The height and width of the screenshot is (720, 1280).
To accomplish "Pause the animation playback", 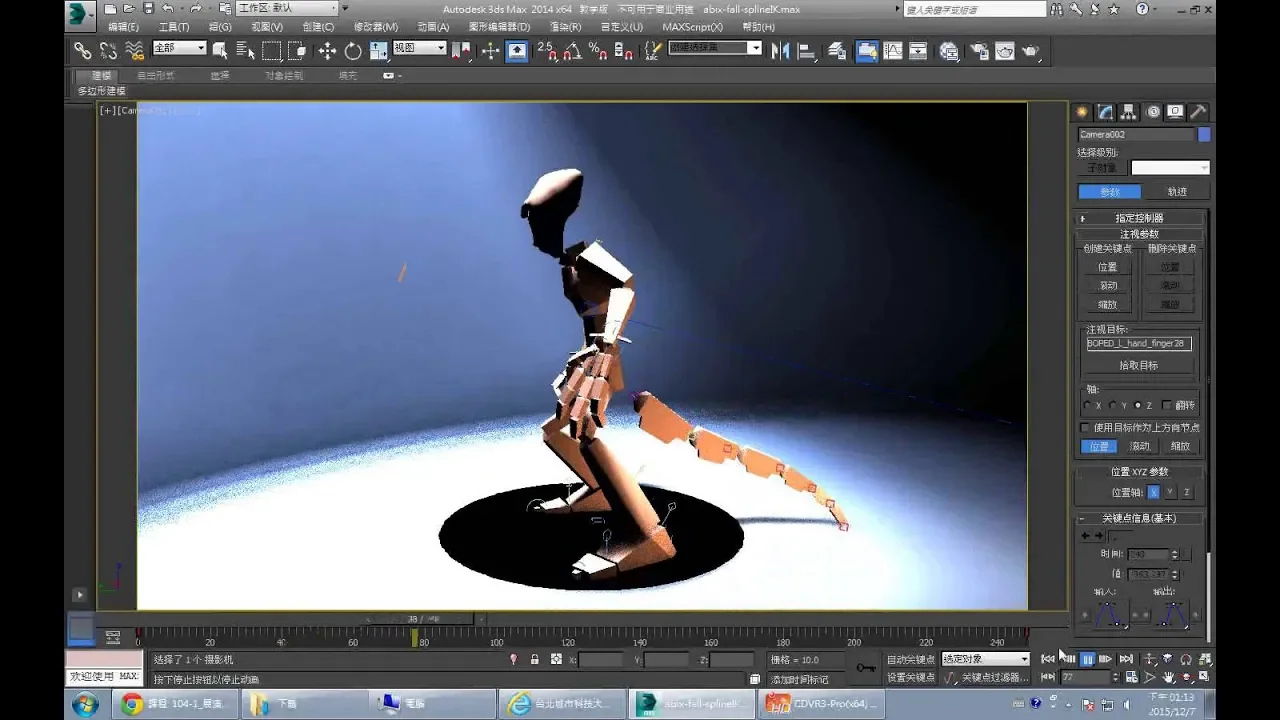I will pyautogui.click(x=1087, y=659).
